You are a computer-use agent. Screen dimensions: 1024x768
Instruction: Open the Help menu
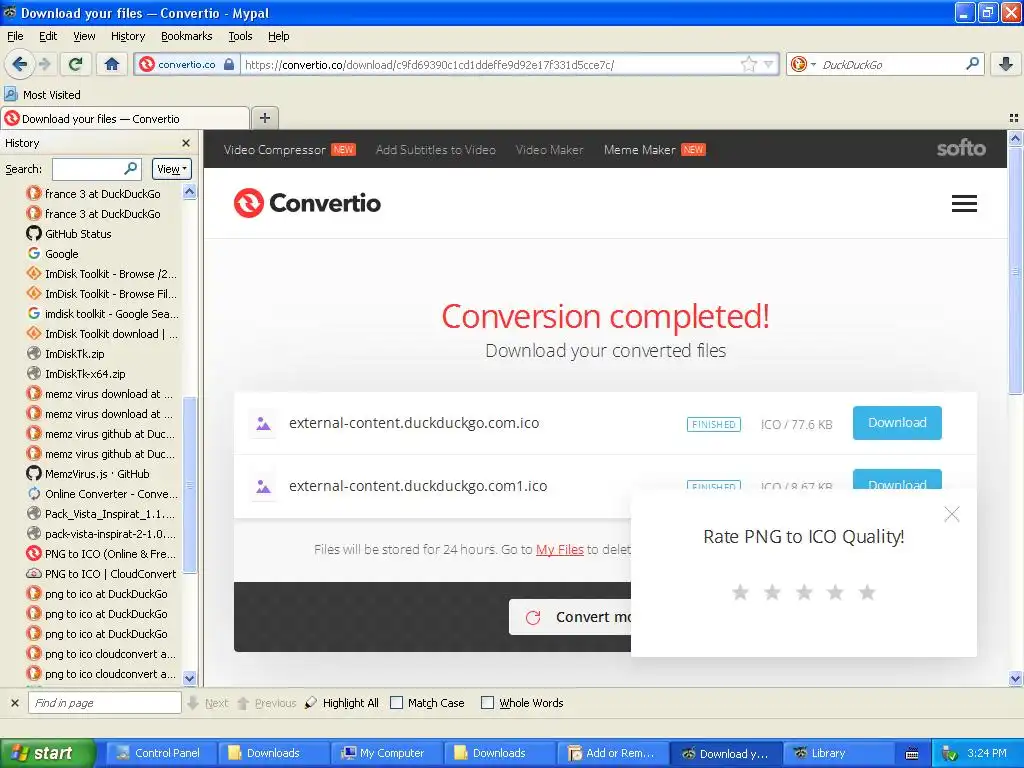coord(278,36)
